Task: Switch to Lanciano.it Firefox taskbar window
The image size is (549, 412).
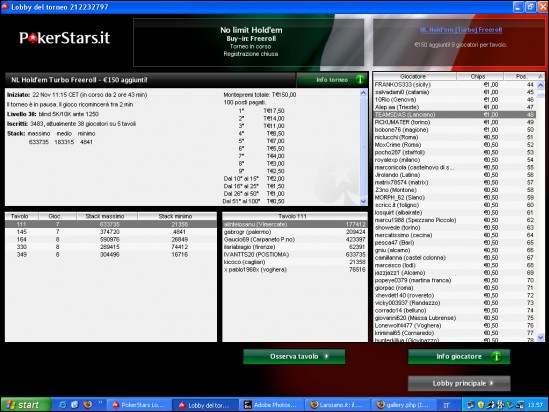Action: [x=338, y=405]
